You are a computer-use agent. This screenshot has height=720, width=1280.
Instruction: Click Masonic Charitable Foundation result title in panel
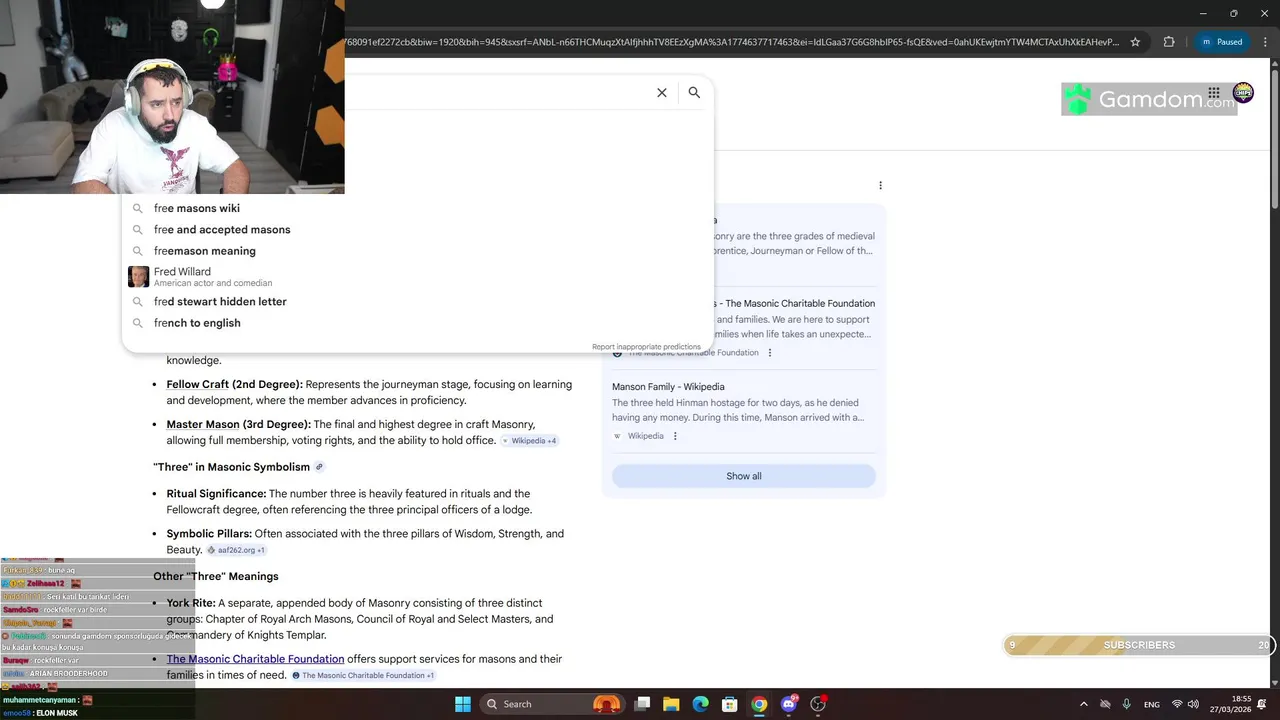[x=795, y=303]
